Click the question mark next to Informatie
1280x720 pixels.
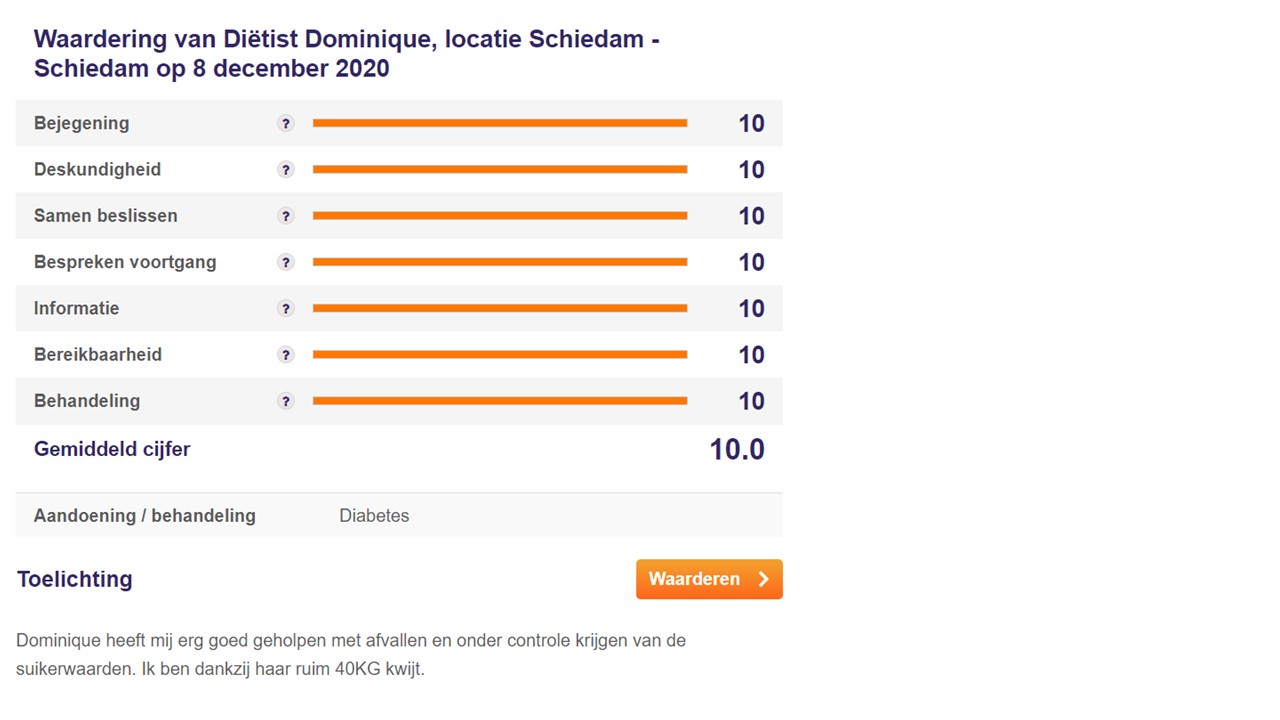[x=286, y=309]
